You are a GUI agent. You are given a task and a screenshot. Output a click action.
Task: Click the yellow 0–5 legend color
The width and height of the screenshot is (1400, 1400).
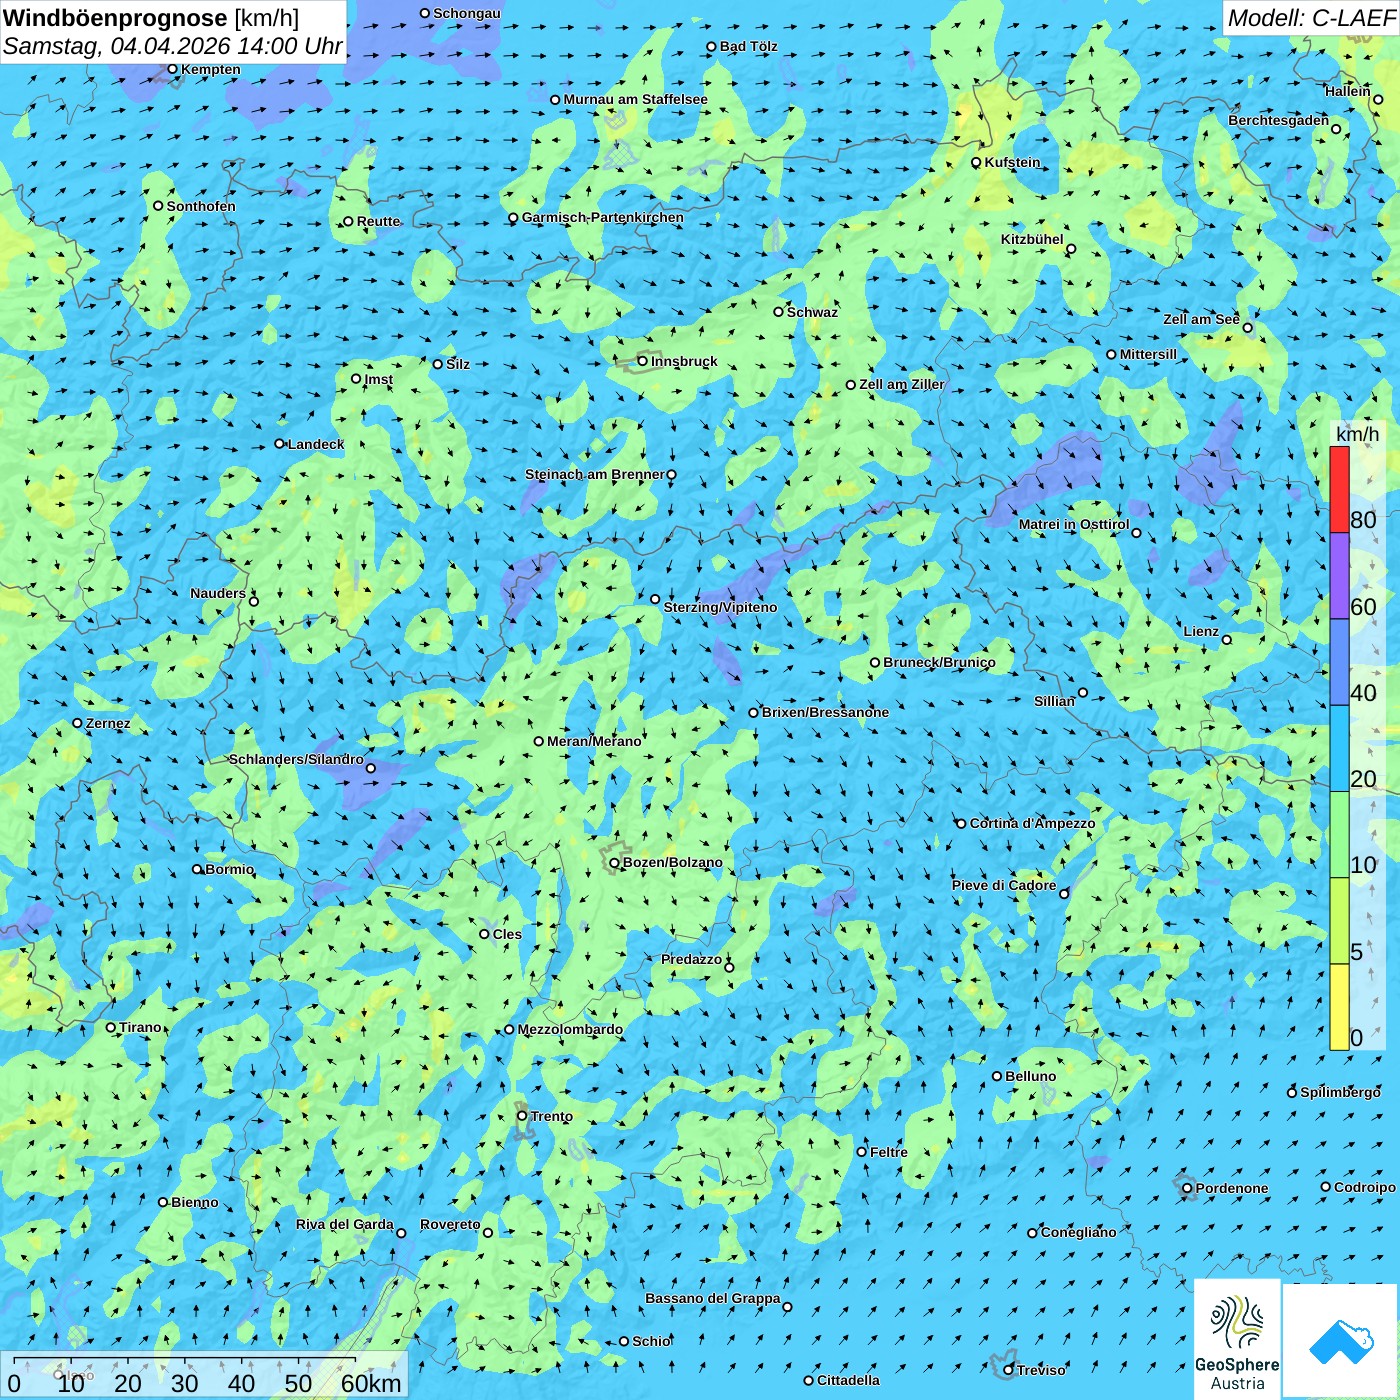1339,1007
